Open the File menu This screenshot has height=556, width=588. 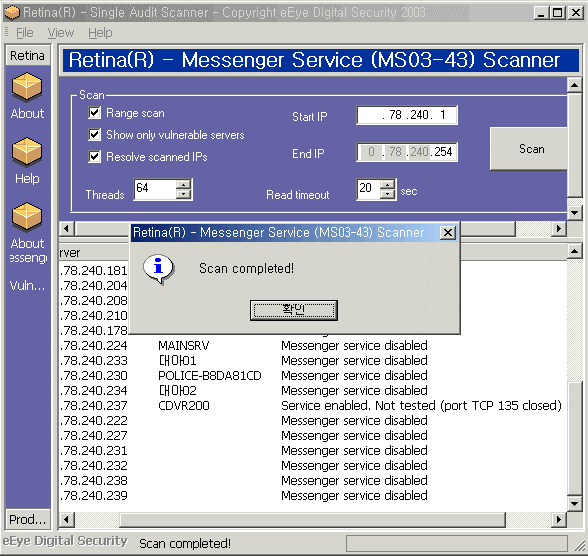pos(24,33)
